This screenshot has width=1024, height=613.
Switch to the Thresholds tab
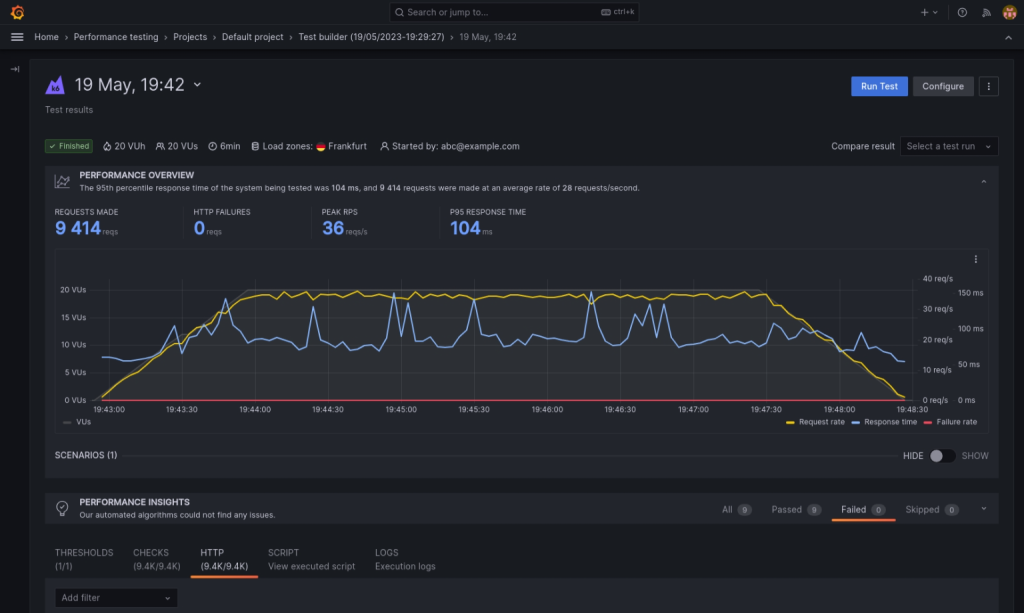[84, 559]
